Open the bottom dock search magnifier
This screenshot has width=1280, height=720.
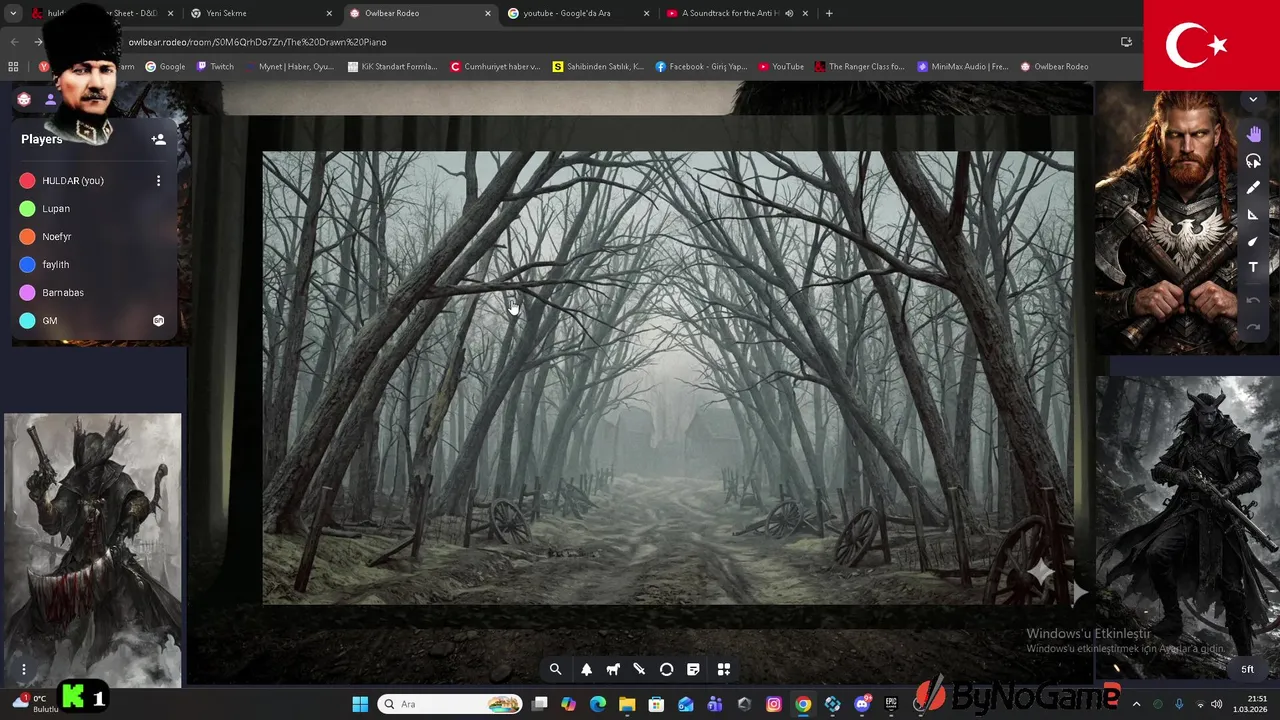tap(556, 670)
